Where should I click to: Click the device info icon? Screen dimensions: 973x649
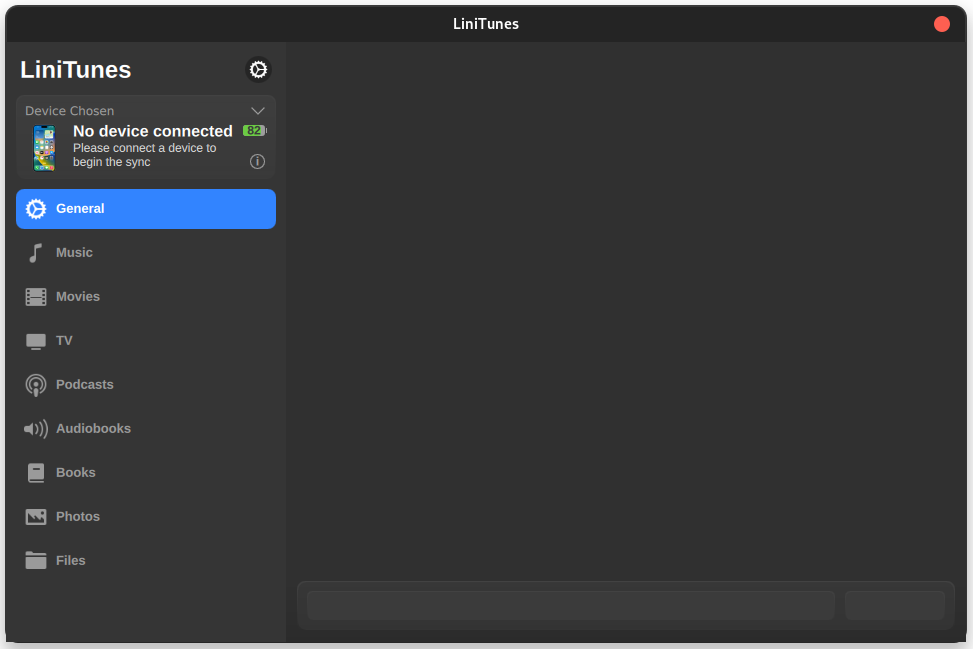[x=257, y=161]
